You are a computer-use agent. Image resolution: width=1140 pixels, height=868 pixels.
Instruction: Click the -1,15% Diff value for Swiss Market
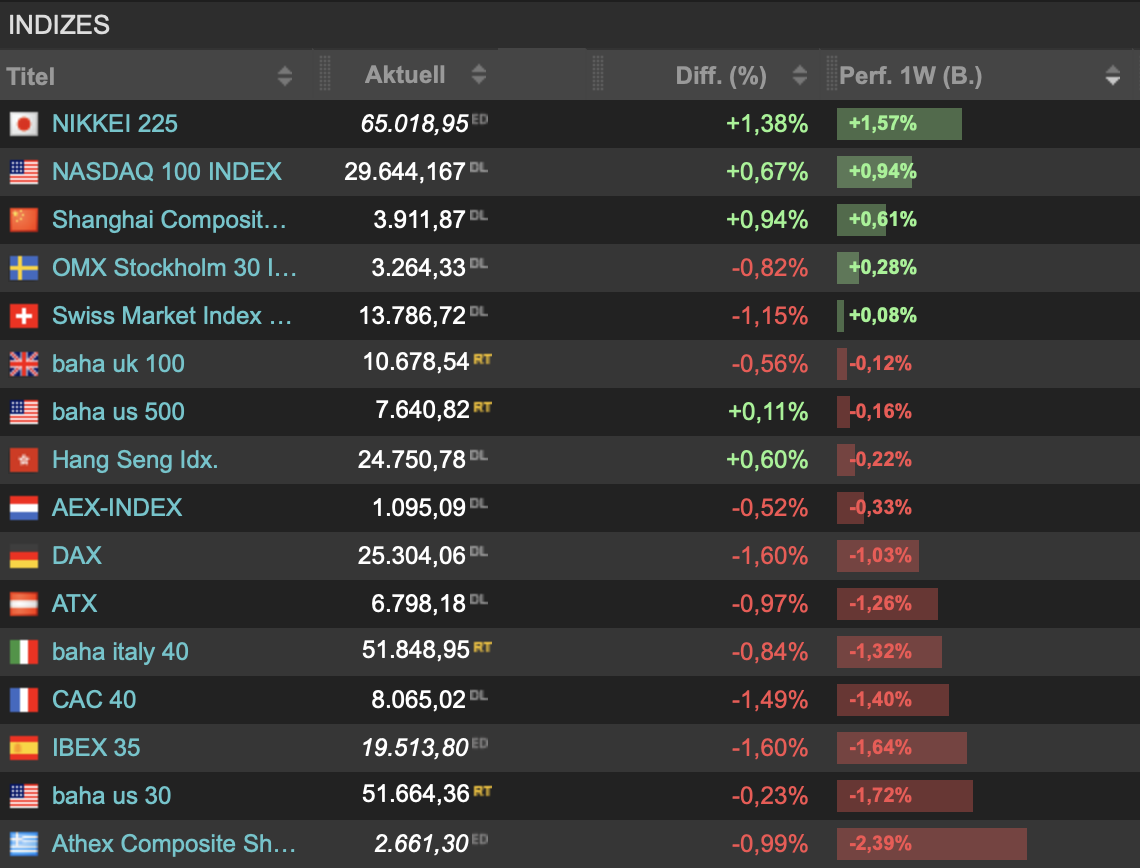tap(770, 316)
